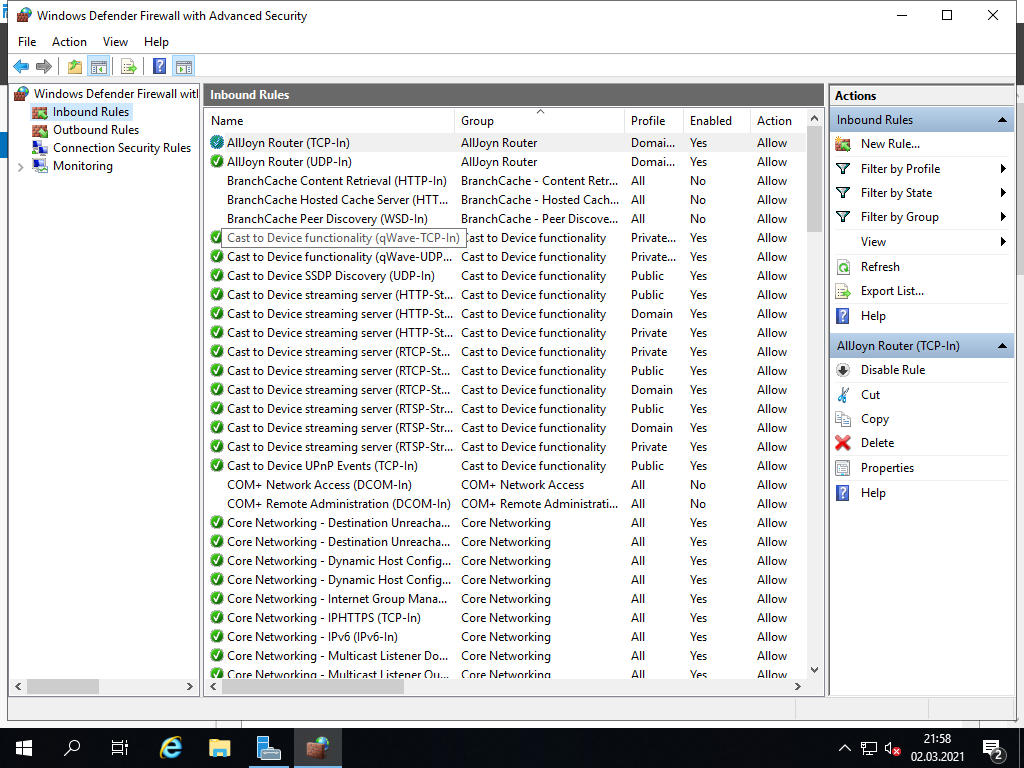The height and width of the screenshot is (768, 1024).
Task: Click New Rule... in the Actions pane
Action: (x=889, y=144)
